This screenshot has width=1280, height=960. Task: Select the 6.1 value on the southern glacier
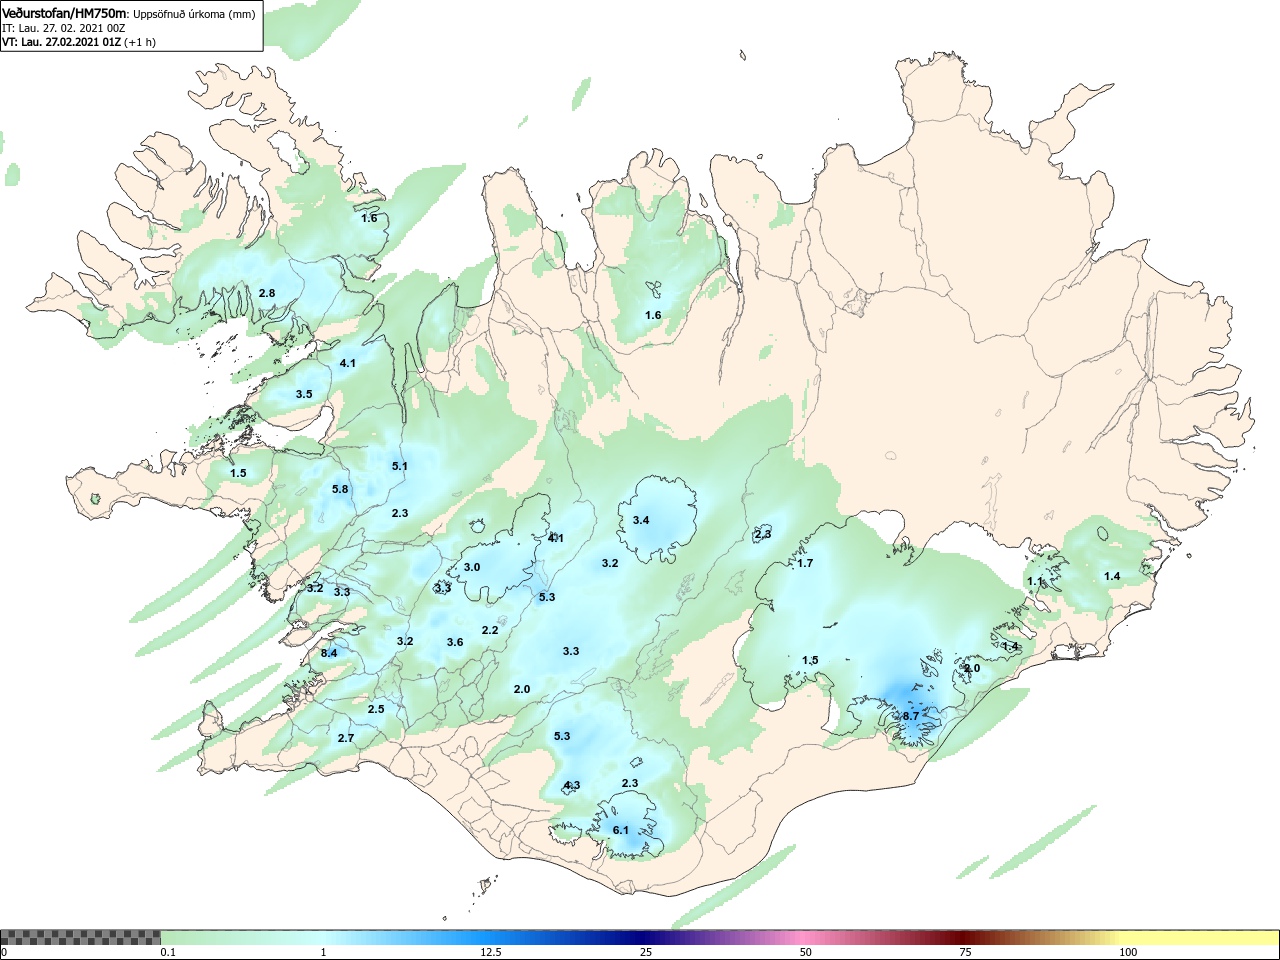coord(621,830)
